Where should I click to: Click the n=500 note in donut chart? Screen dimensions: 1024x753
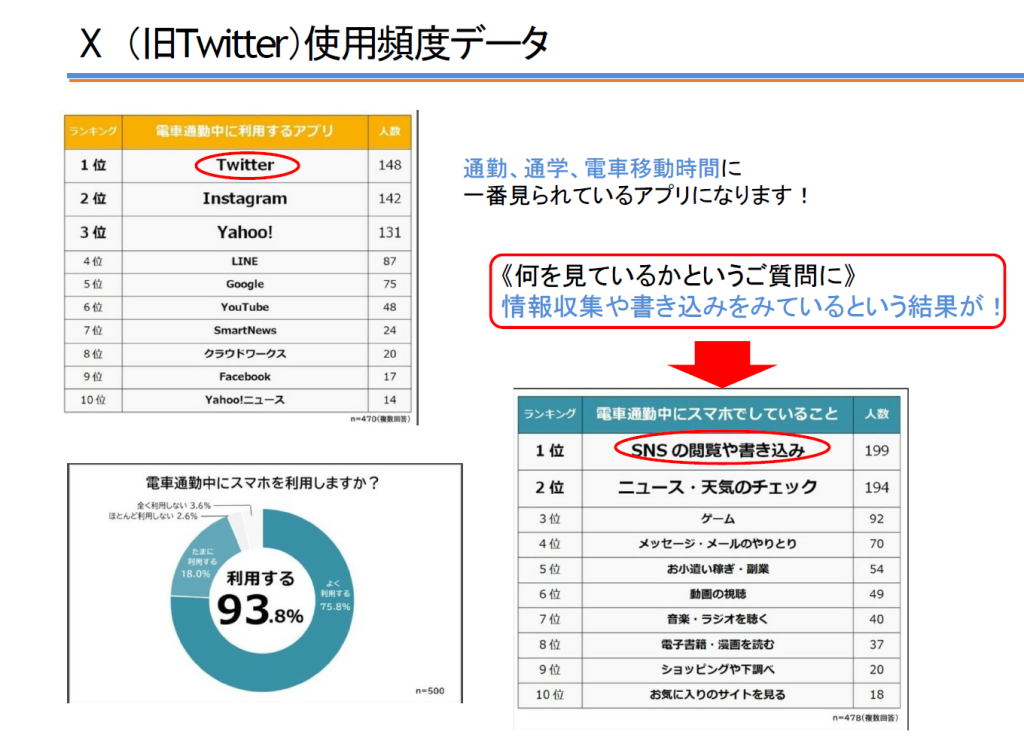(x=430, y=691)
